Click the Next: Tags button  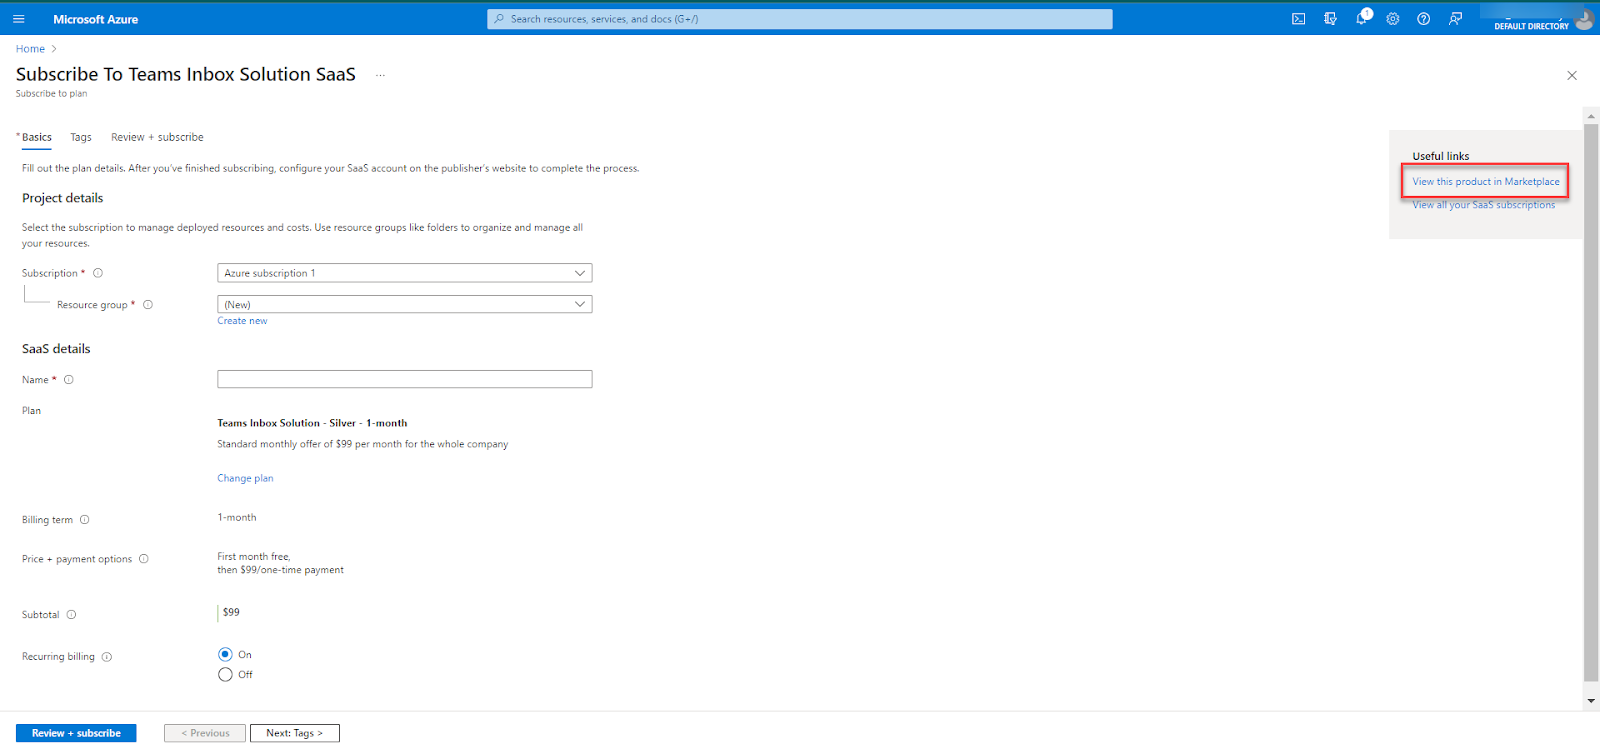tap(295, 733)
